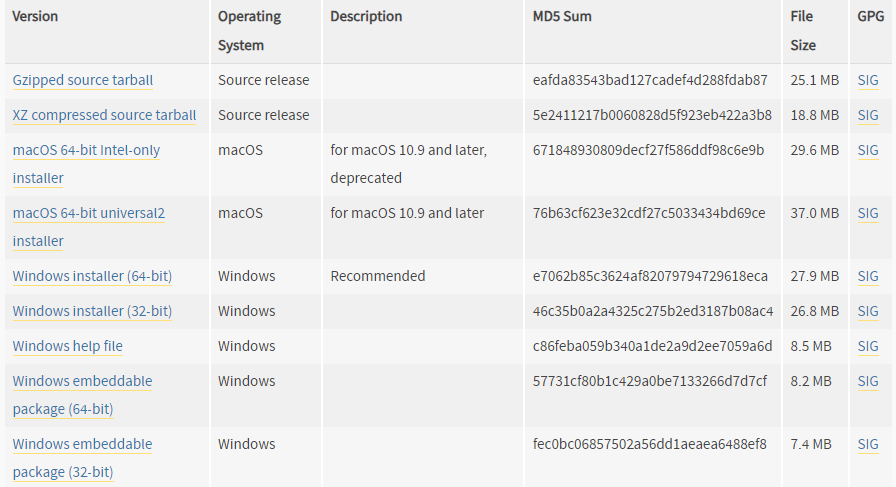
Task: Open SIG for Windows installer (32-bit)
Action: pos(868,312)
